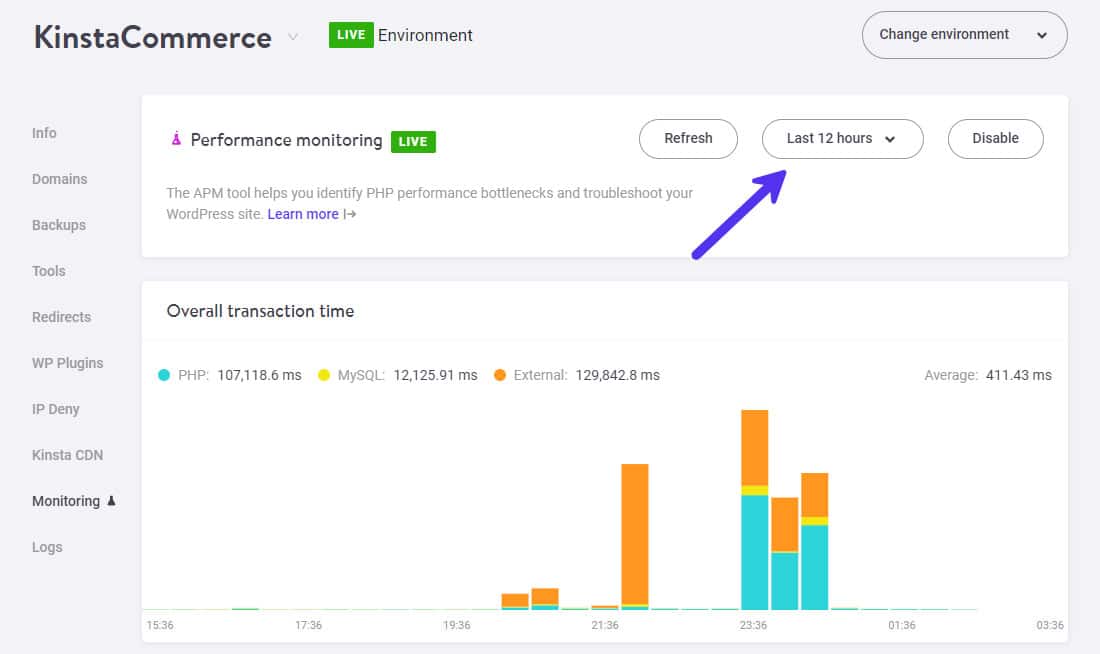1100x654 pixels.
Task: Open the Learn more link
Action: tap(303, 214)
